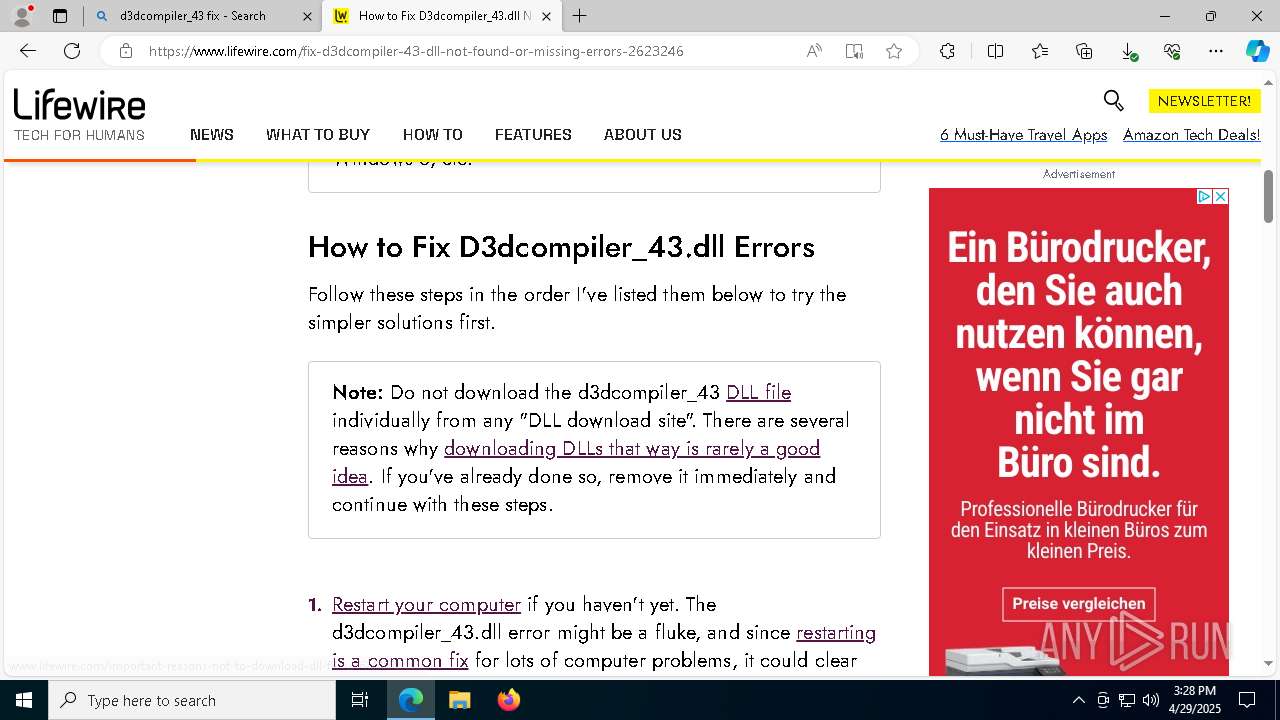Open the HOW TO menu

(x=433, y=135)
